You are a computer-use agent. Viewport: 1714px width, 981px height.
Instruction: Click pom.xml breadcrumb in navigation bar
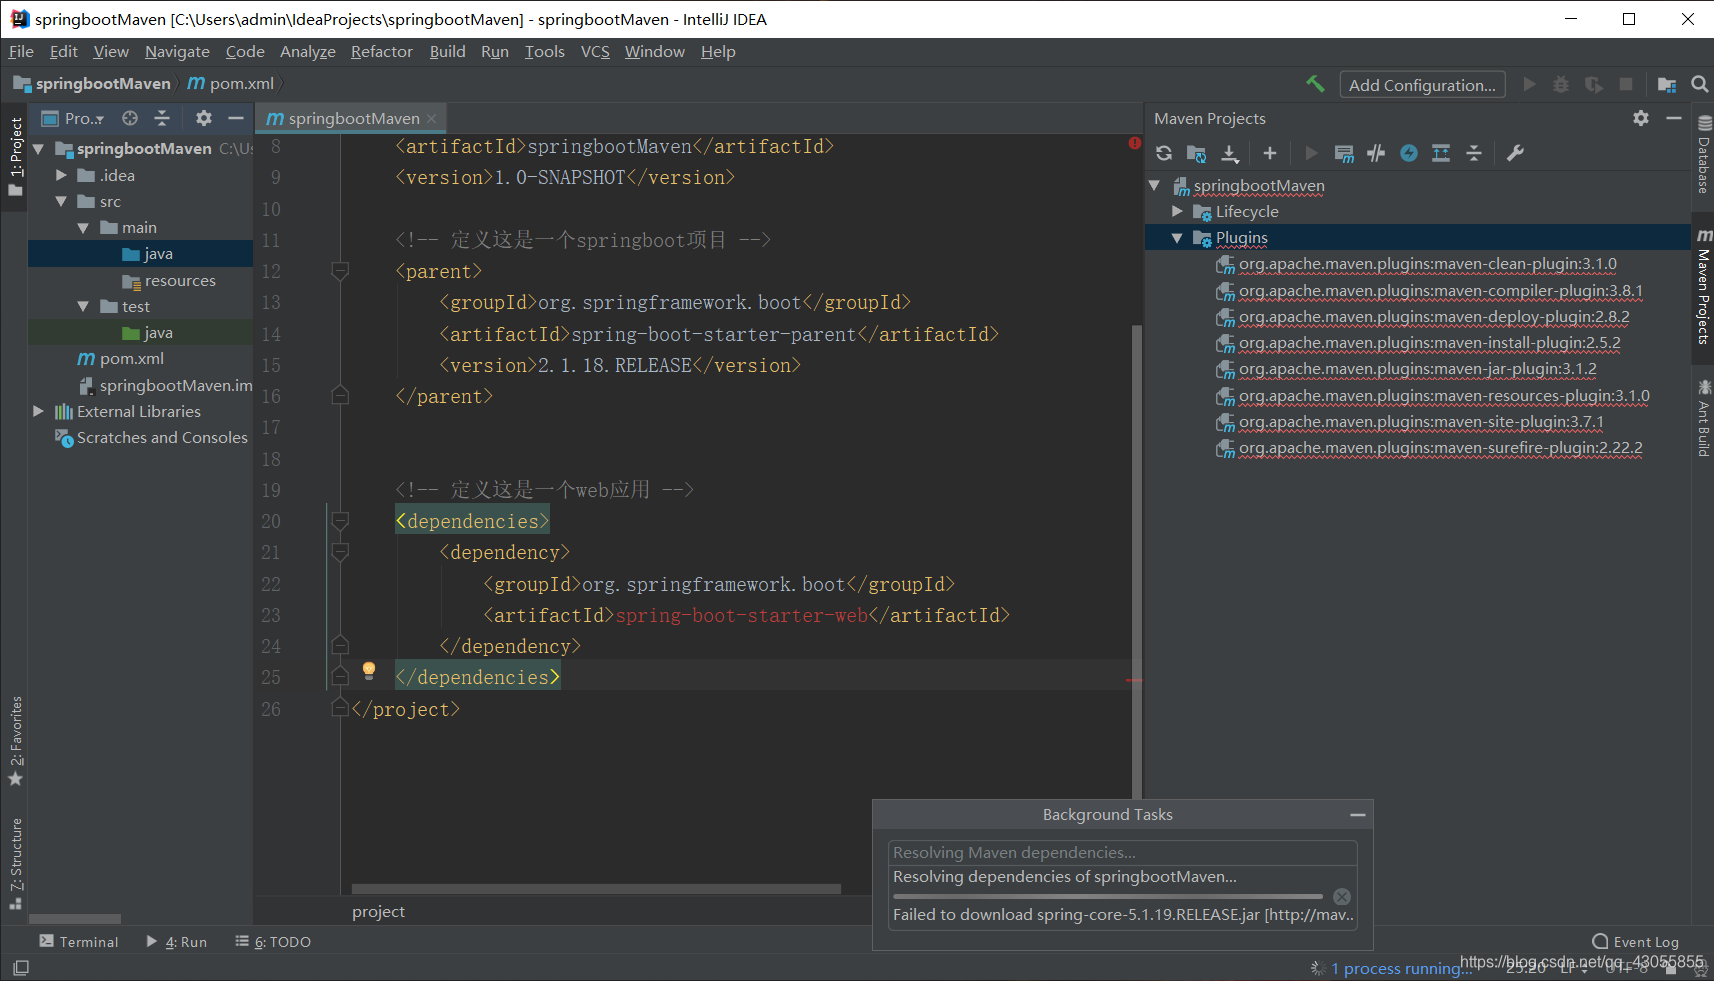click(x=231, y=84)
